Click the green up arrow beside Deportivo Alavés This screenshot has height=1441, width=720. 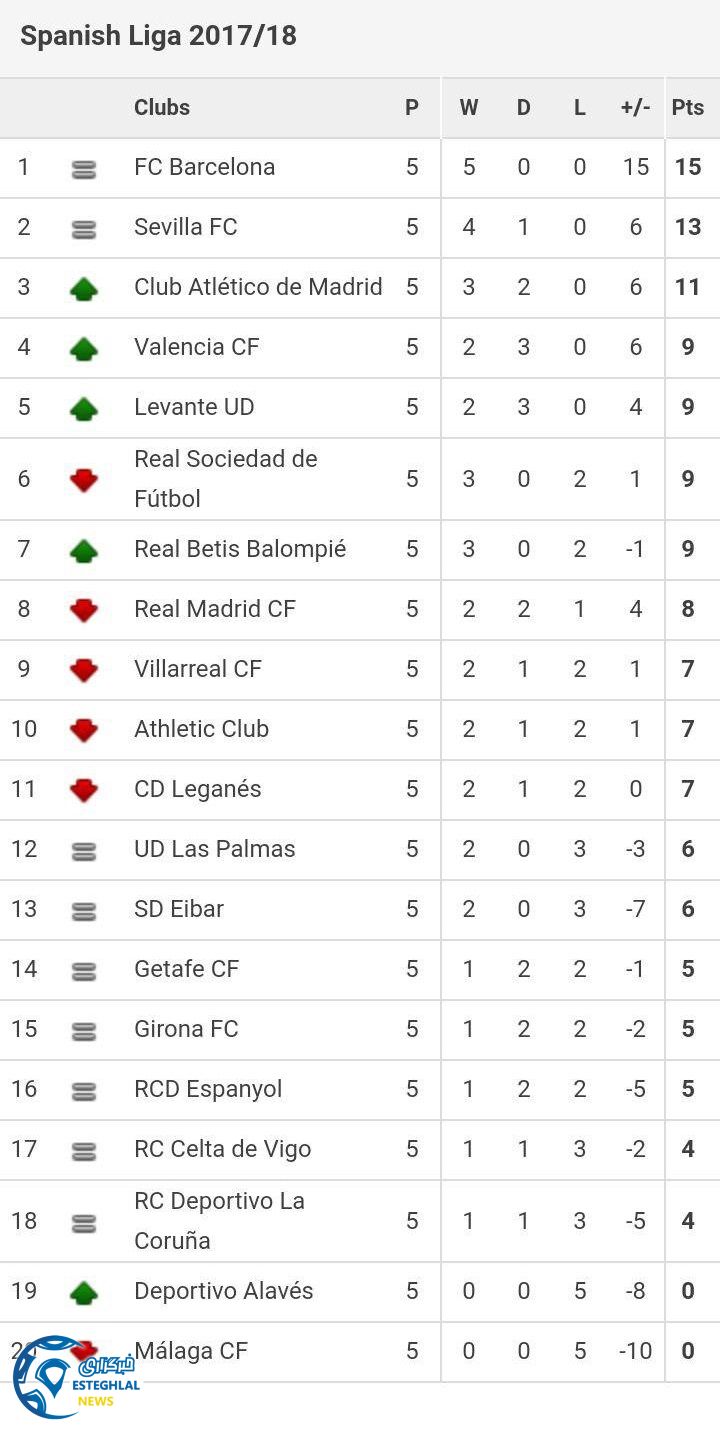[x=84, y=1293]
